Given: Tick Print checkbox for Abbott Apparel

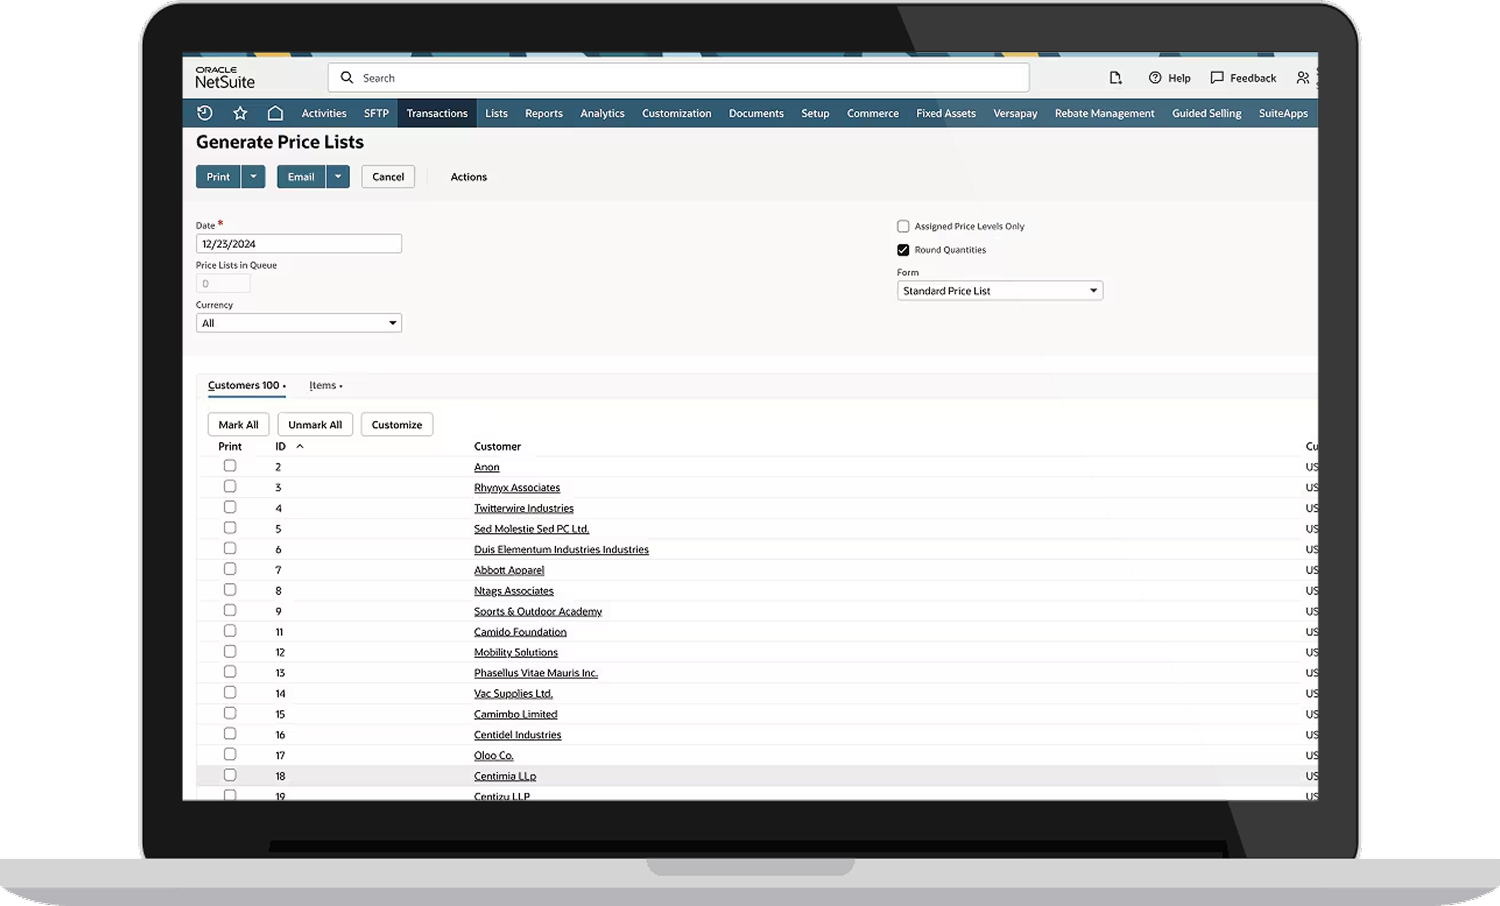Looking at the screenshot, I should pos(230,569).
